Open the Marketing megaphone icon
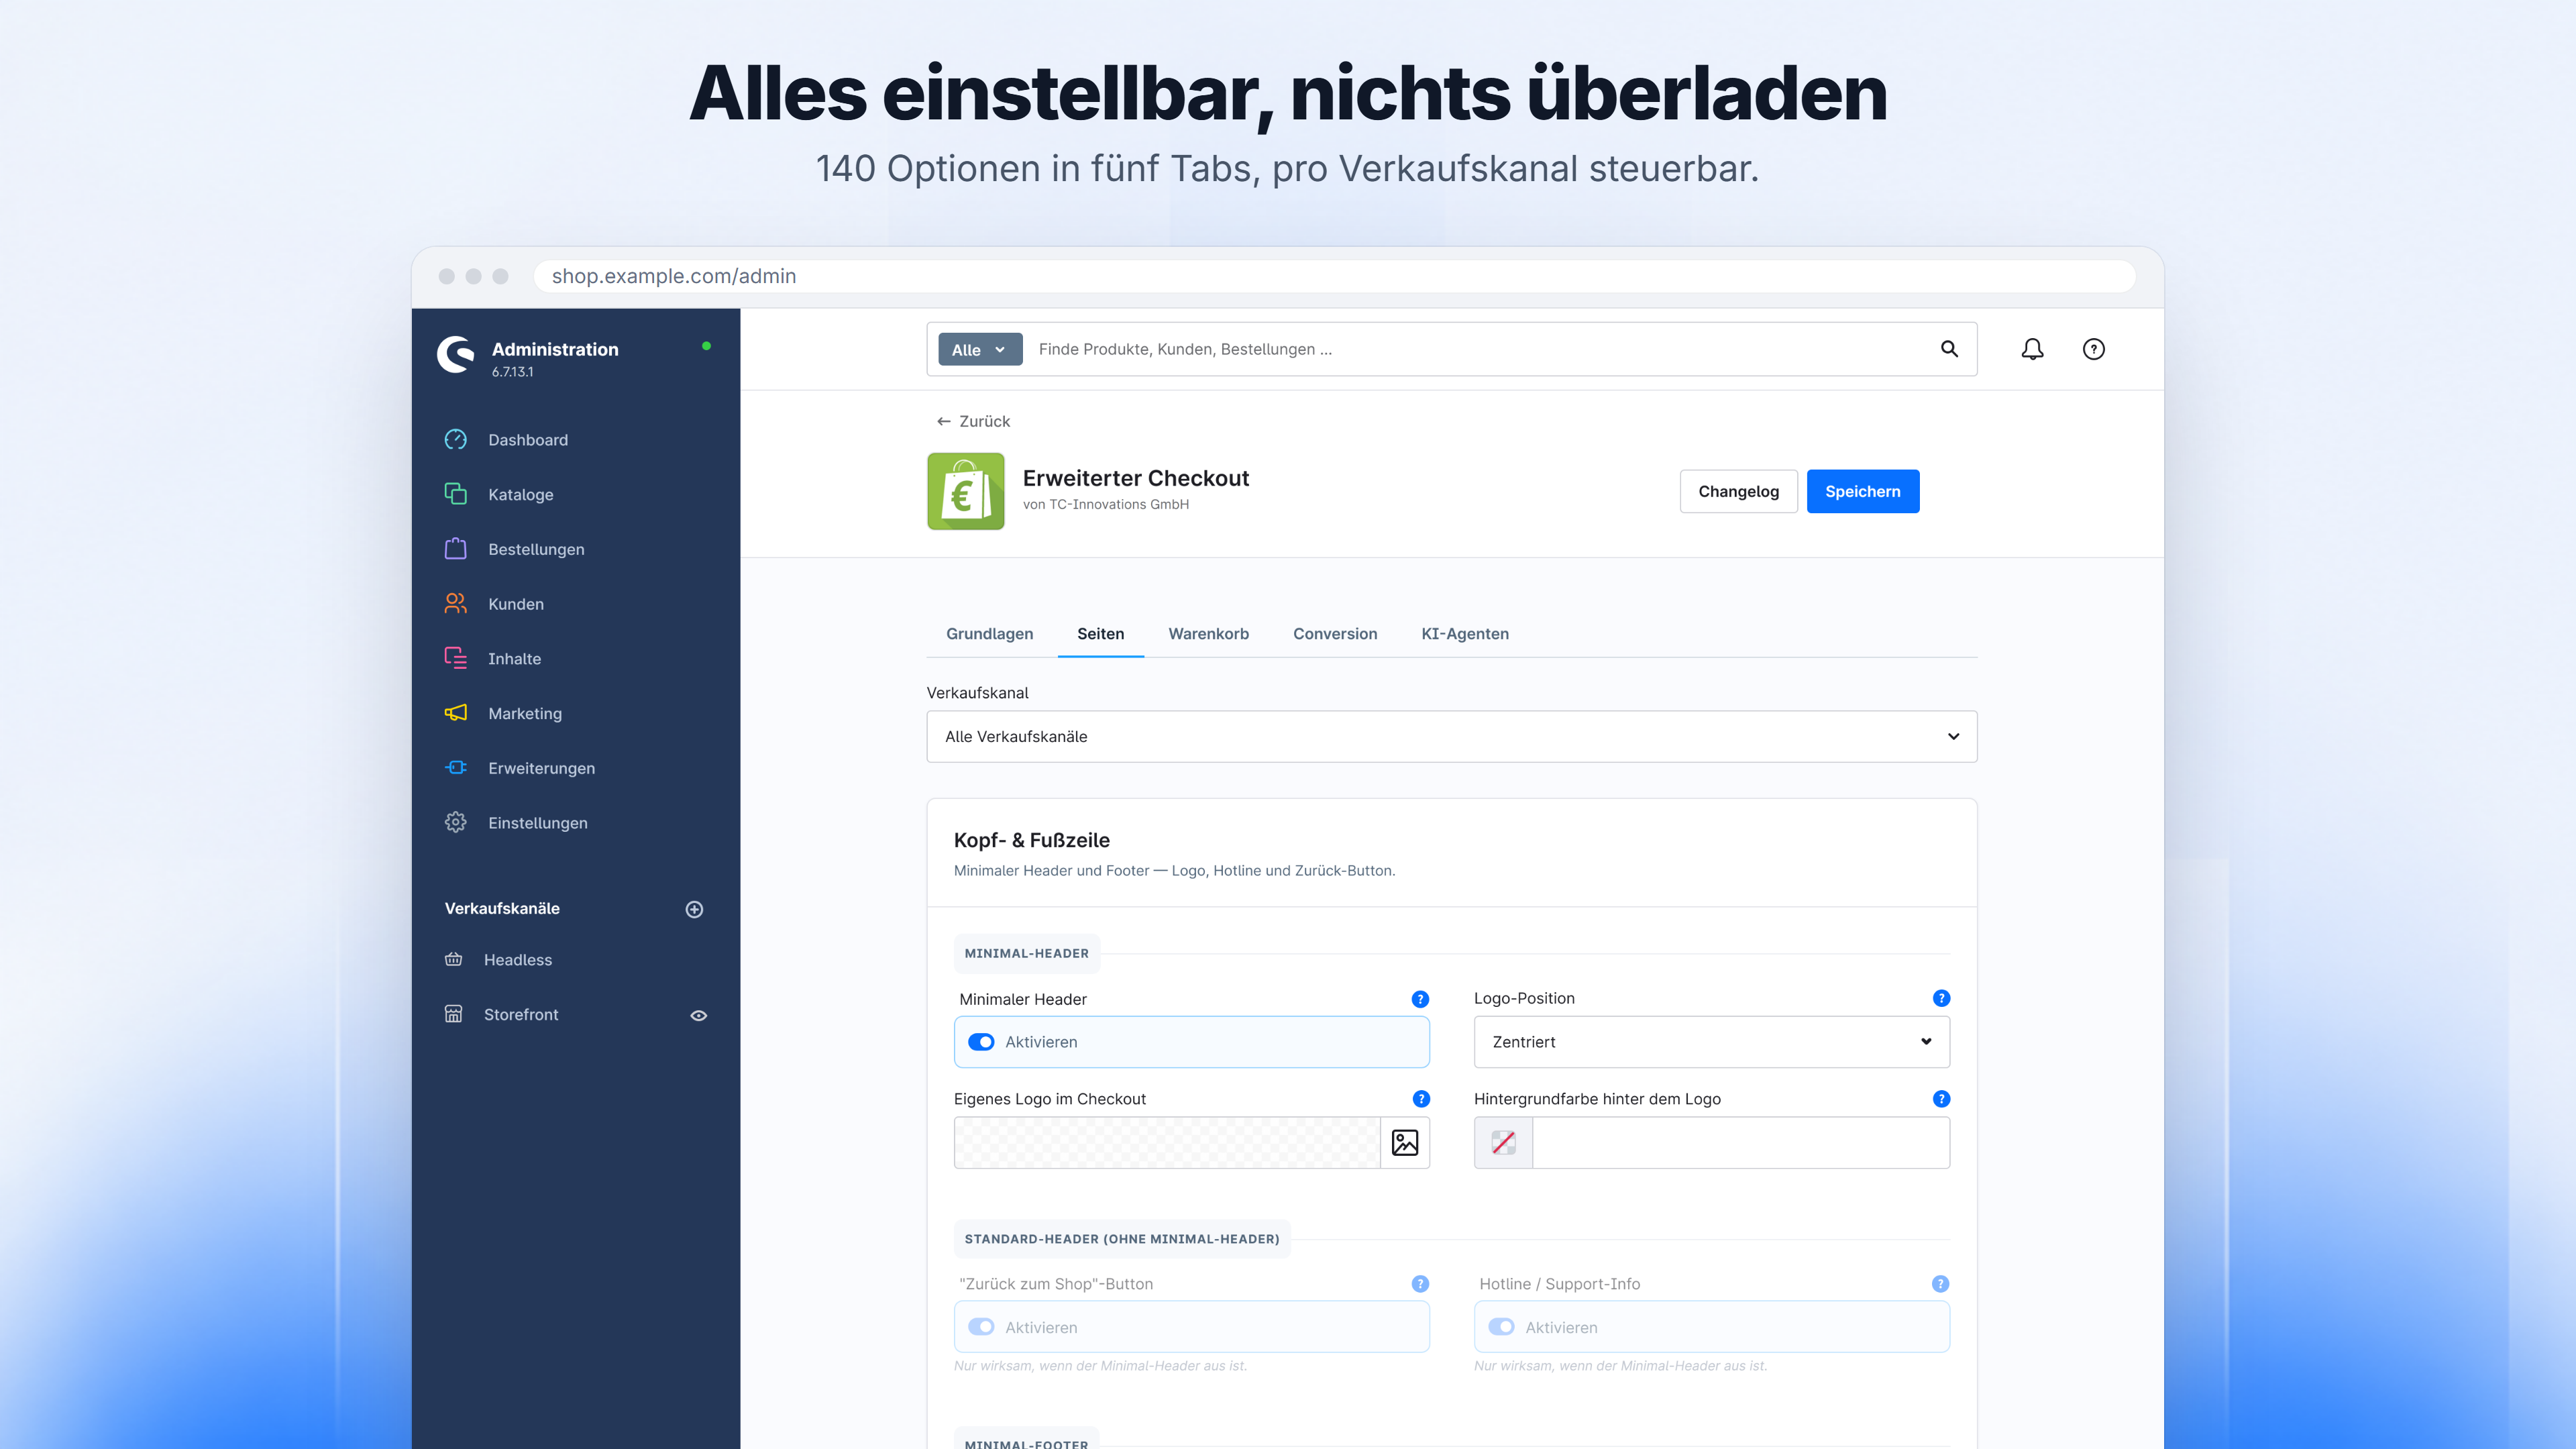This screenshot has height=1449, width=2576. pyautogui.click(x=456, y=713)
